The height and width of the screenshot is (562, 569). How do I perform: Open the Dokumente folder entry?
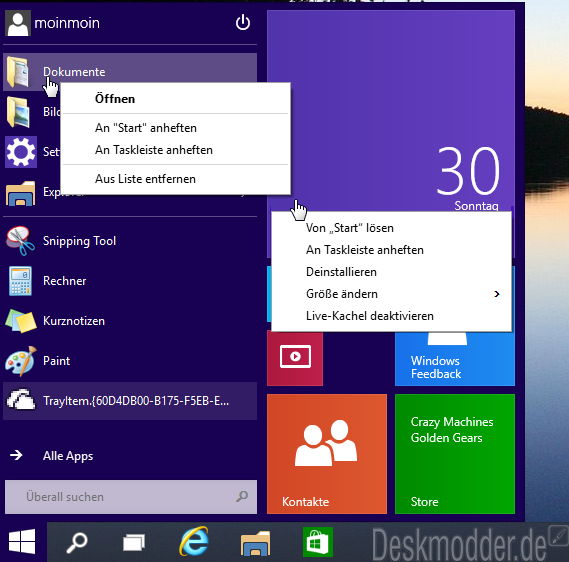coord(130,72)
